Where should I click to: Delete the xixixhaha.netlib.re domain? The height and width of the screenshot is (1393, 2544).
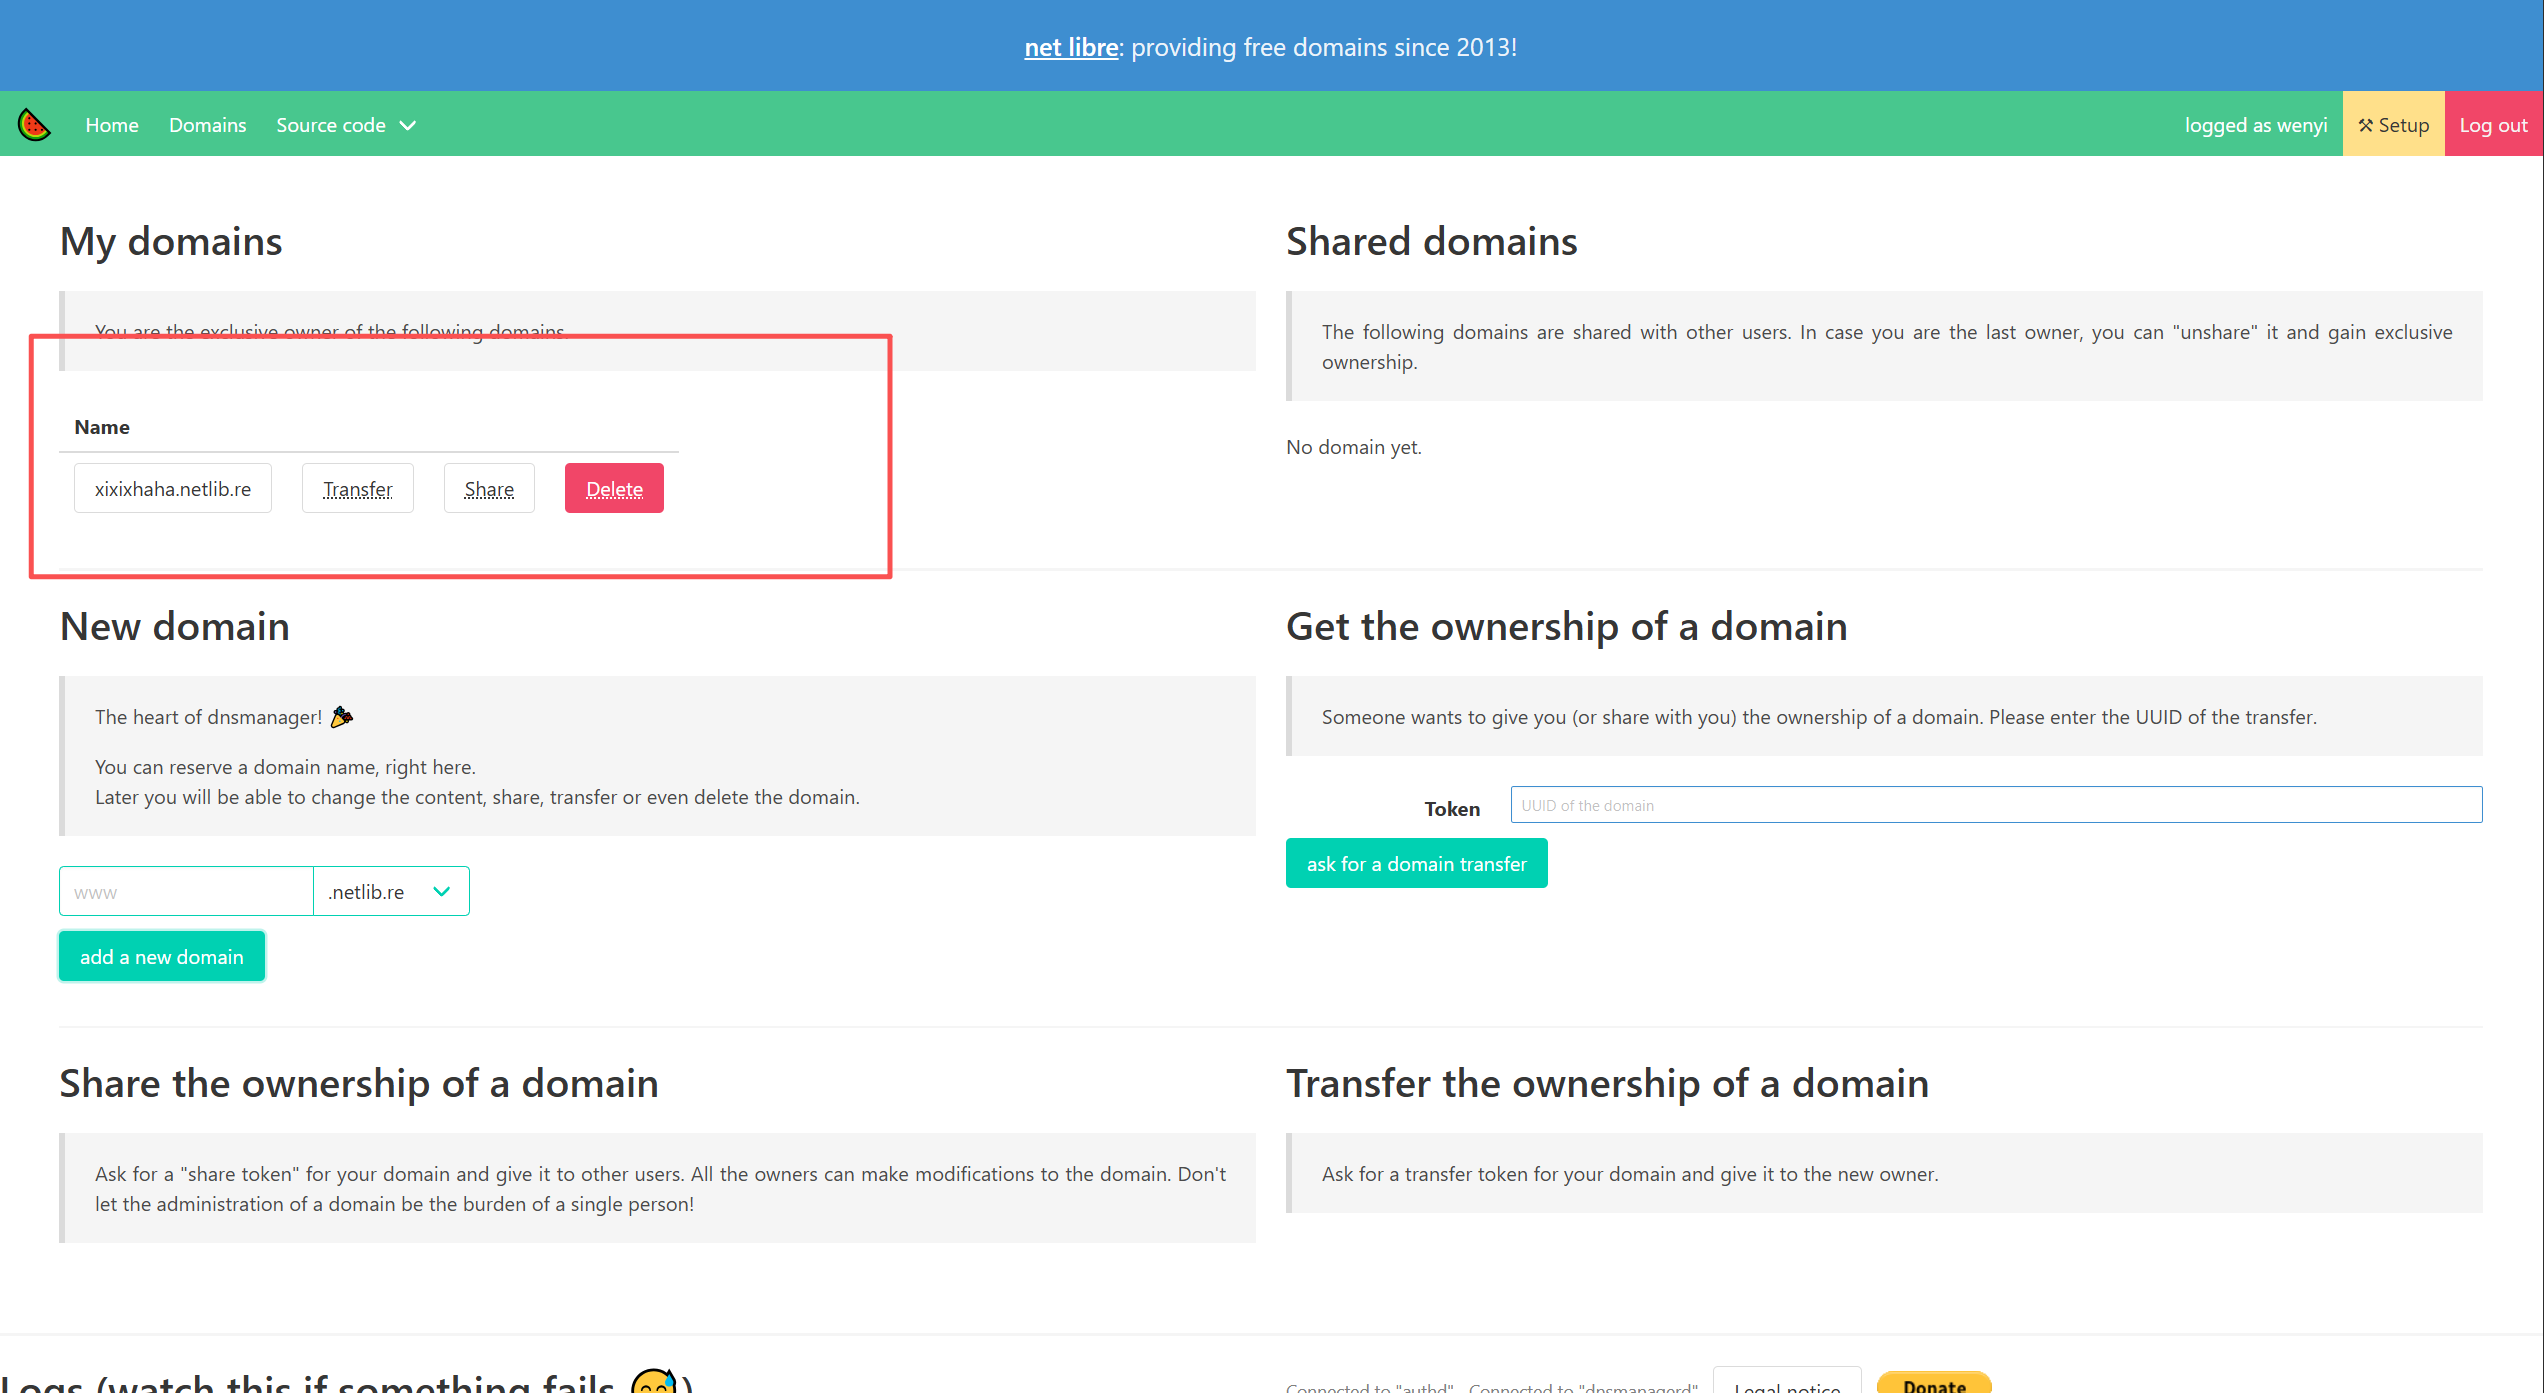pyautogui.click(x=614, y=489)
